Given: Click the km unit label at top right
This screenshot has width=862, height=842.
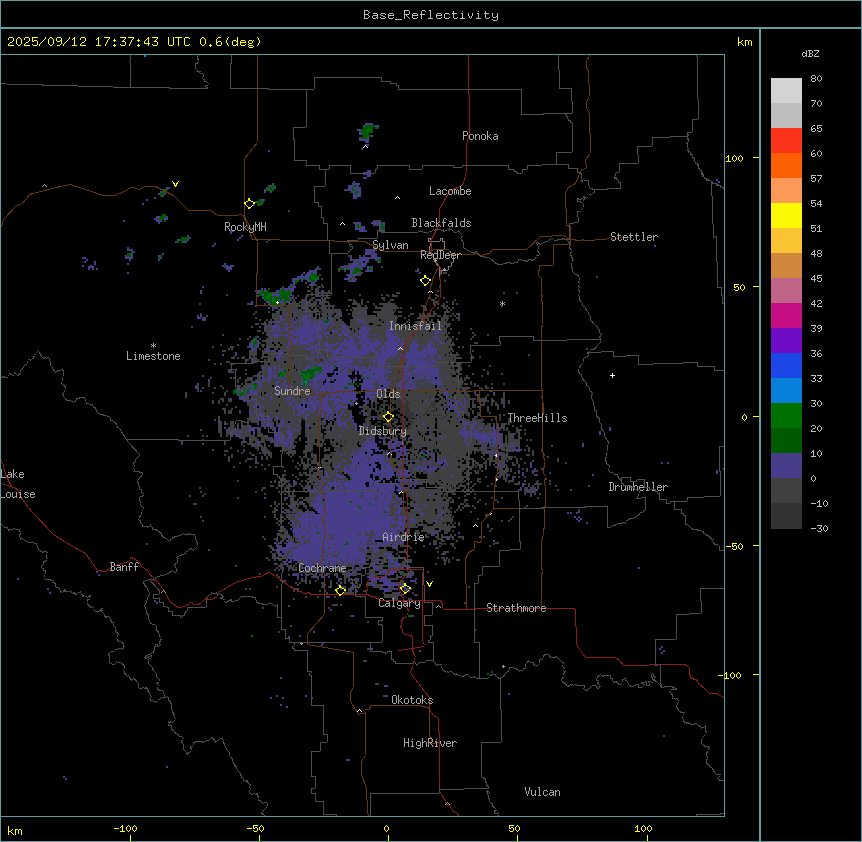Looking at the screenshot, I should tap(744, 42).
